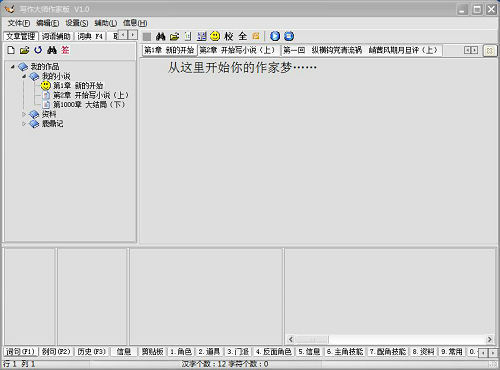The height and width of the screenshot is (370, 500).
Task: Open the 信息(H) menu
Action: (135, 23)
